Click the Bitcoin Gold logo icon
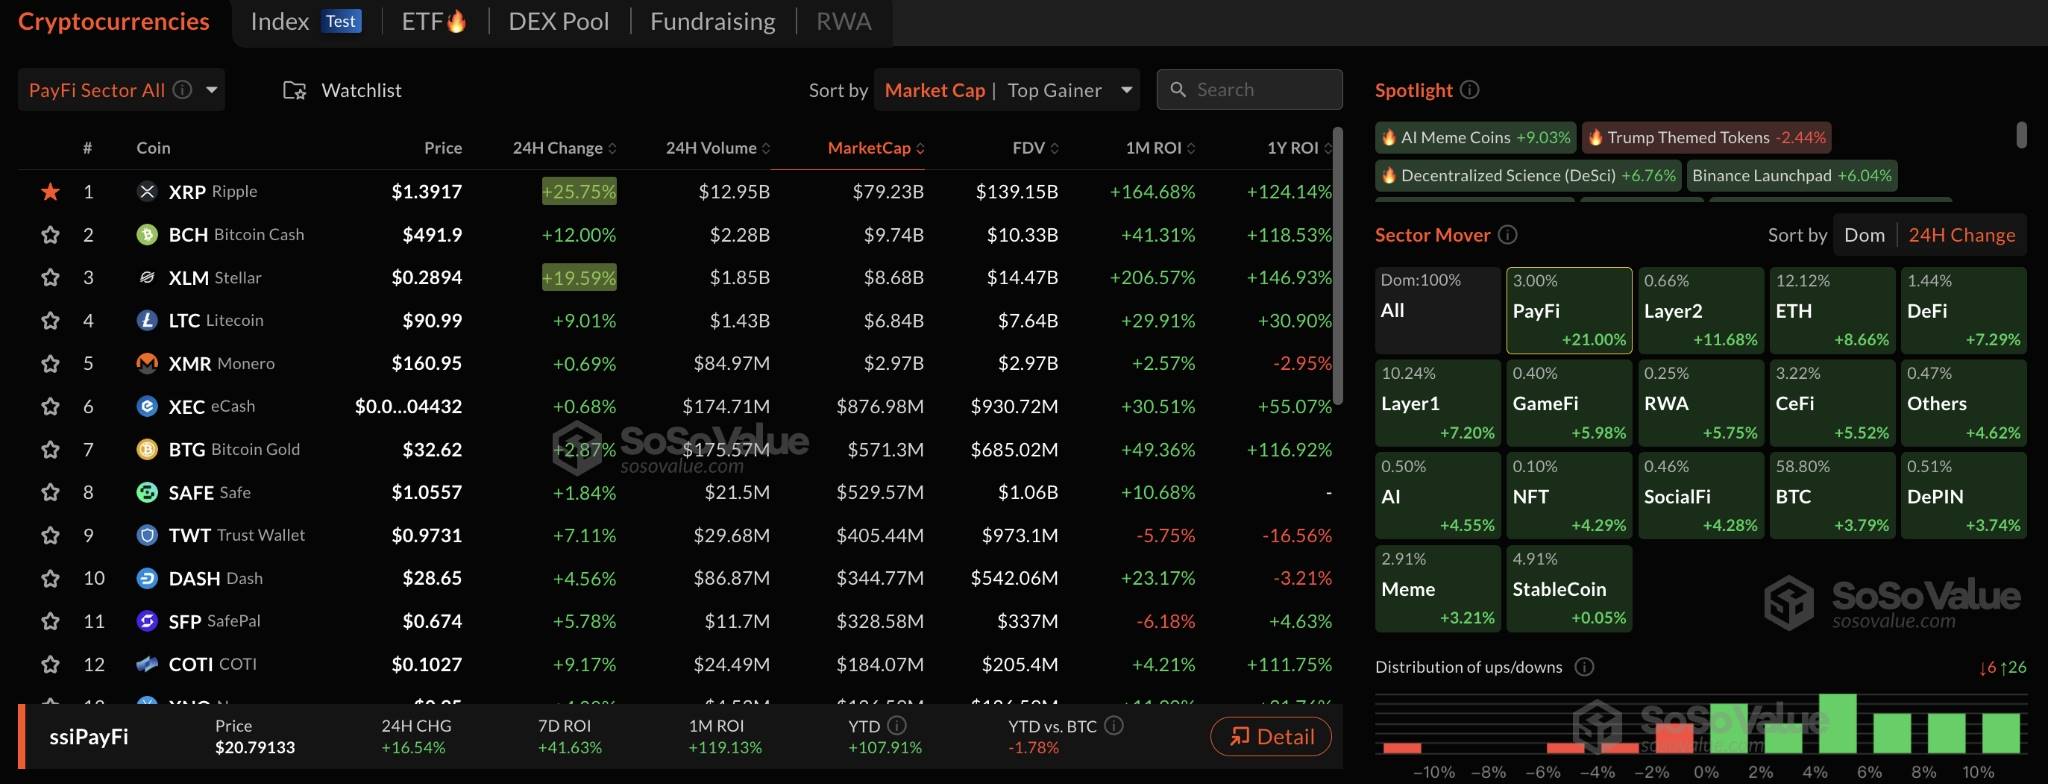 click(147, 449)
